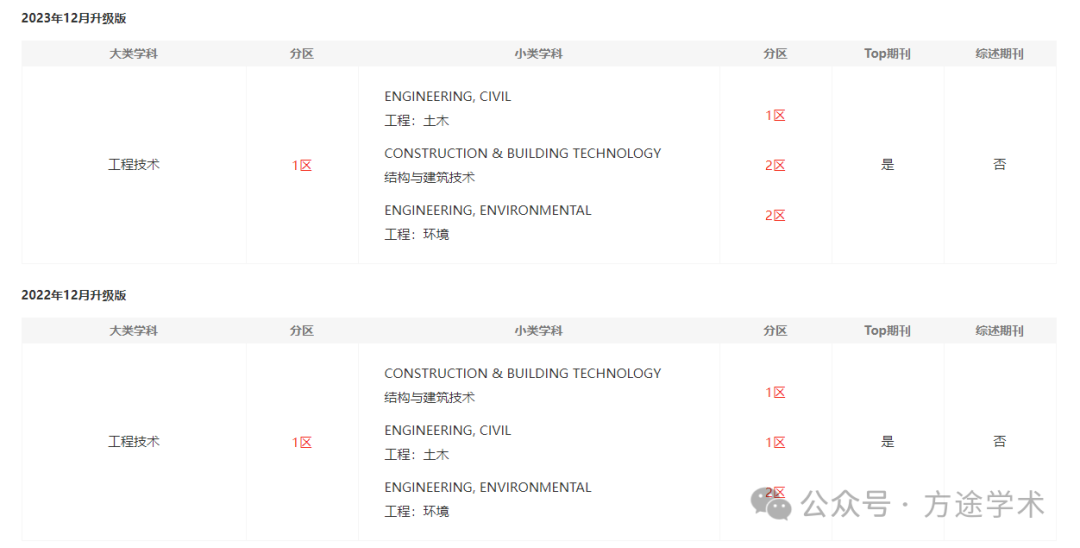
Task: Click 综述期刊 header in the 2023 table
Action: [x=999, y=54]
